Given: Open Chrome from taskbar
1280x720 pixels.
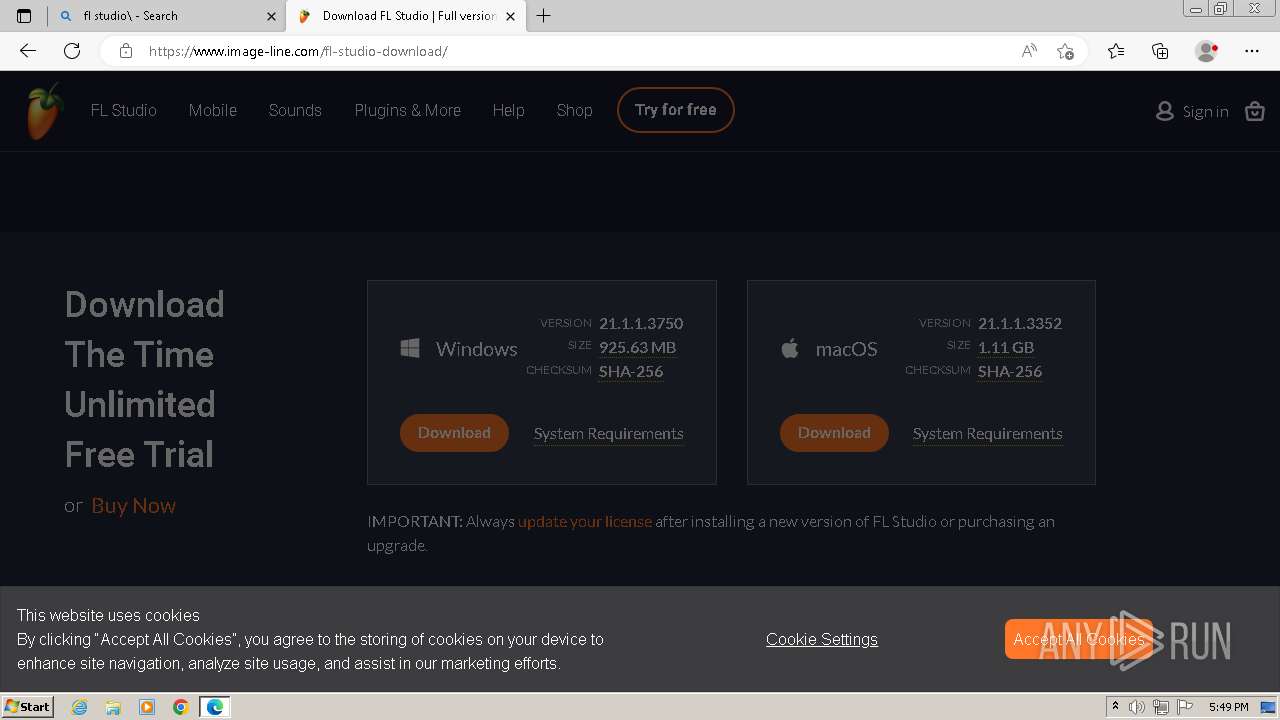Looking at the screenshot, I should pos(180,707).
